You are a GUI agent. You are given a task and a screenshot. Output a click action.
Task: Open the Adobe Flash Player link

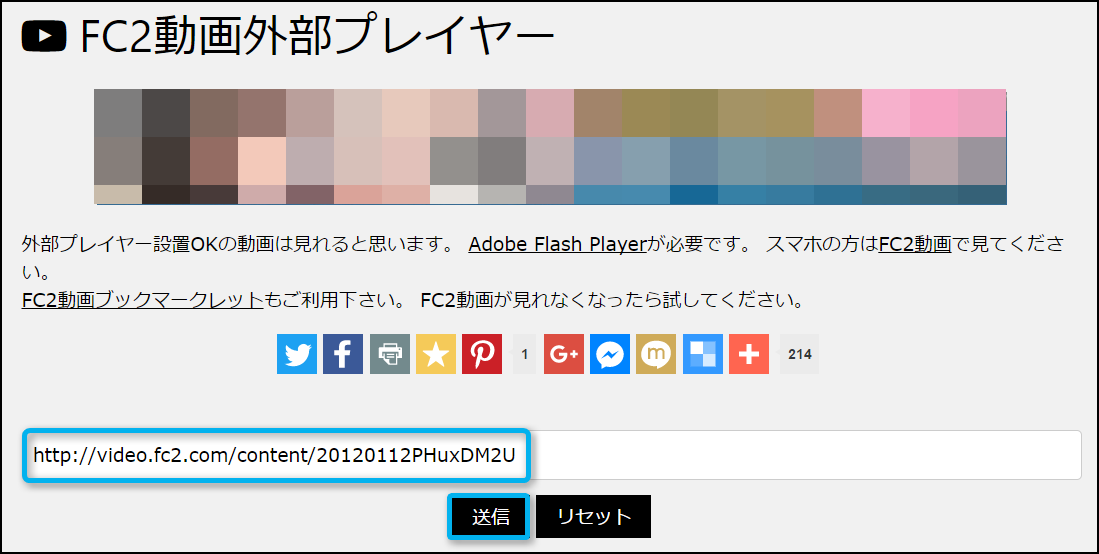(x=557, y=243)
